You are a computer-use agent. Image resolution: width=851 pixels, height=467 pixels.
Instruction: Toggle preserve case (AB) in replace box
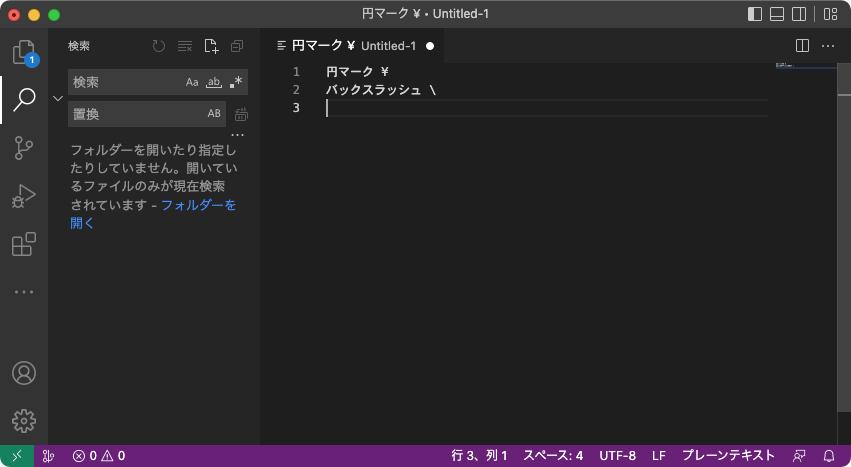point(214,114)
